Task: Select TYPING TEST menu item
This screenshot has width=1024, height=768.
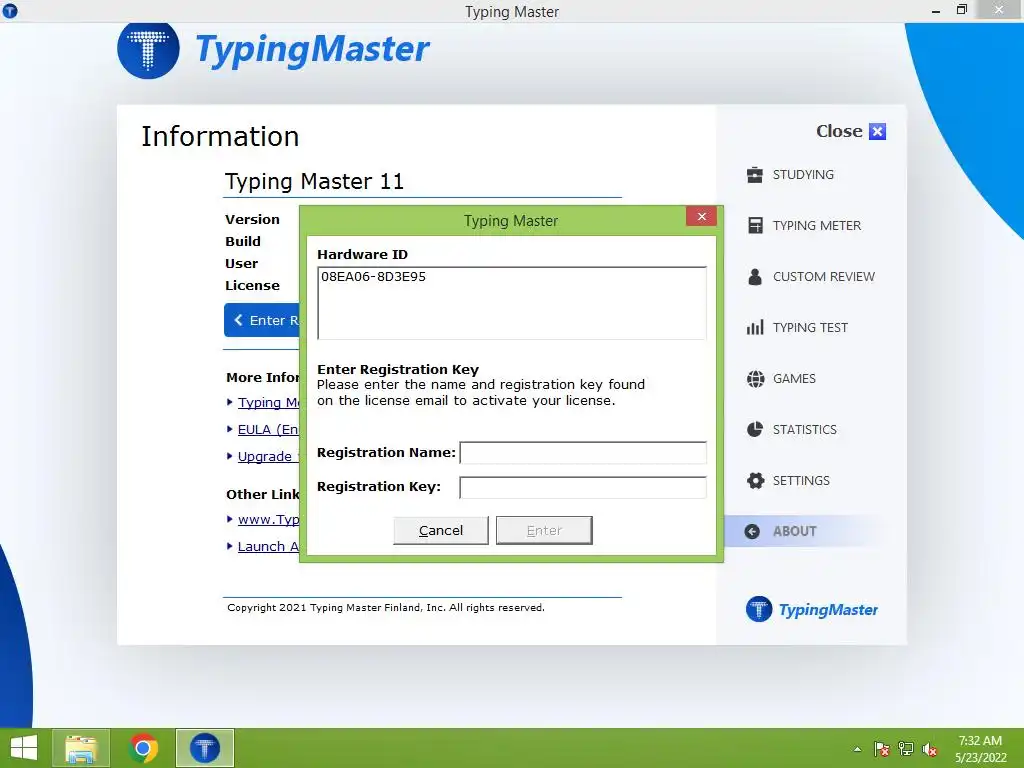Action: point(810,328)
